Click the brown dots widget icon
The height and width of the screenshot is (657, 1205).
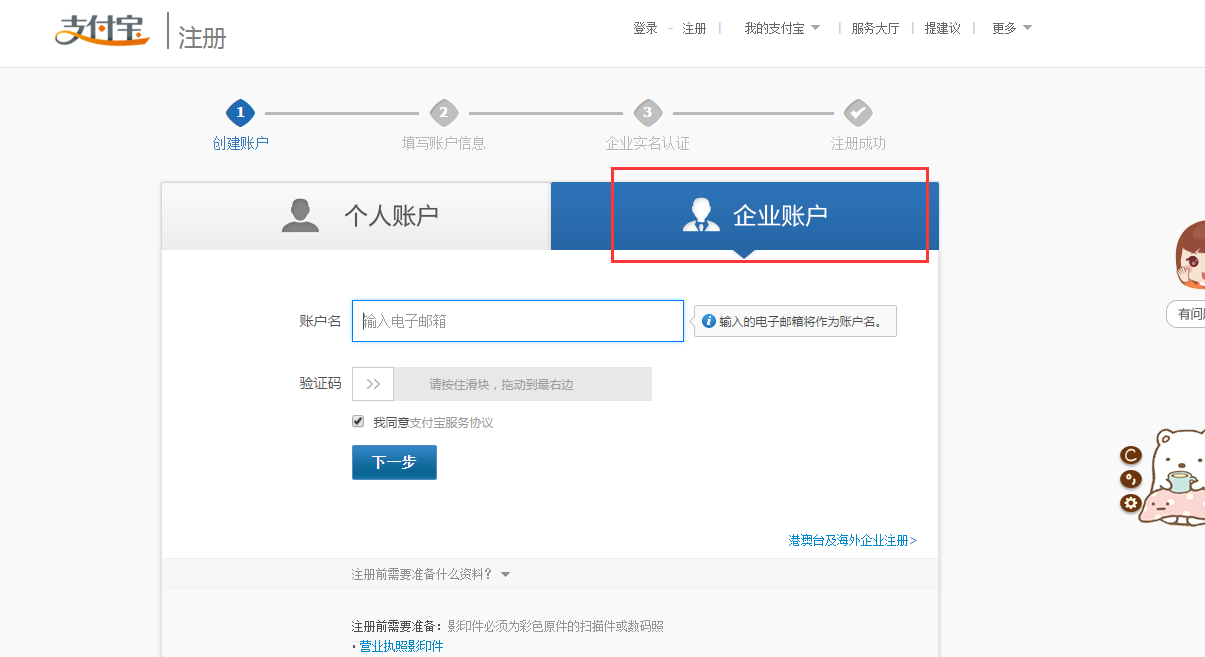pos(1131,479)
